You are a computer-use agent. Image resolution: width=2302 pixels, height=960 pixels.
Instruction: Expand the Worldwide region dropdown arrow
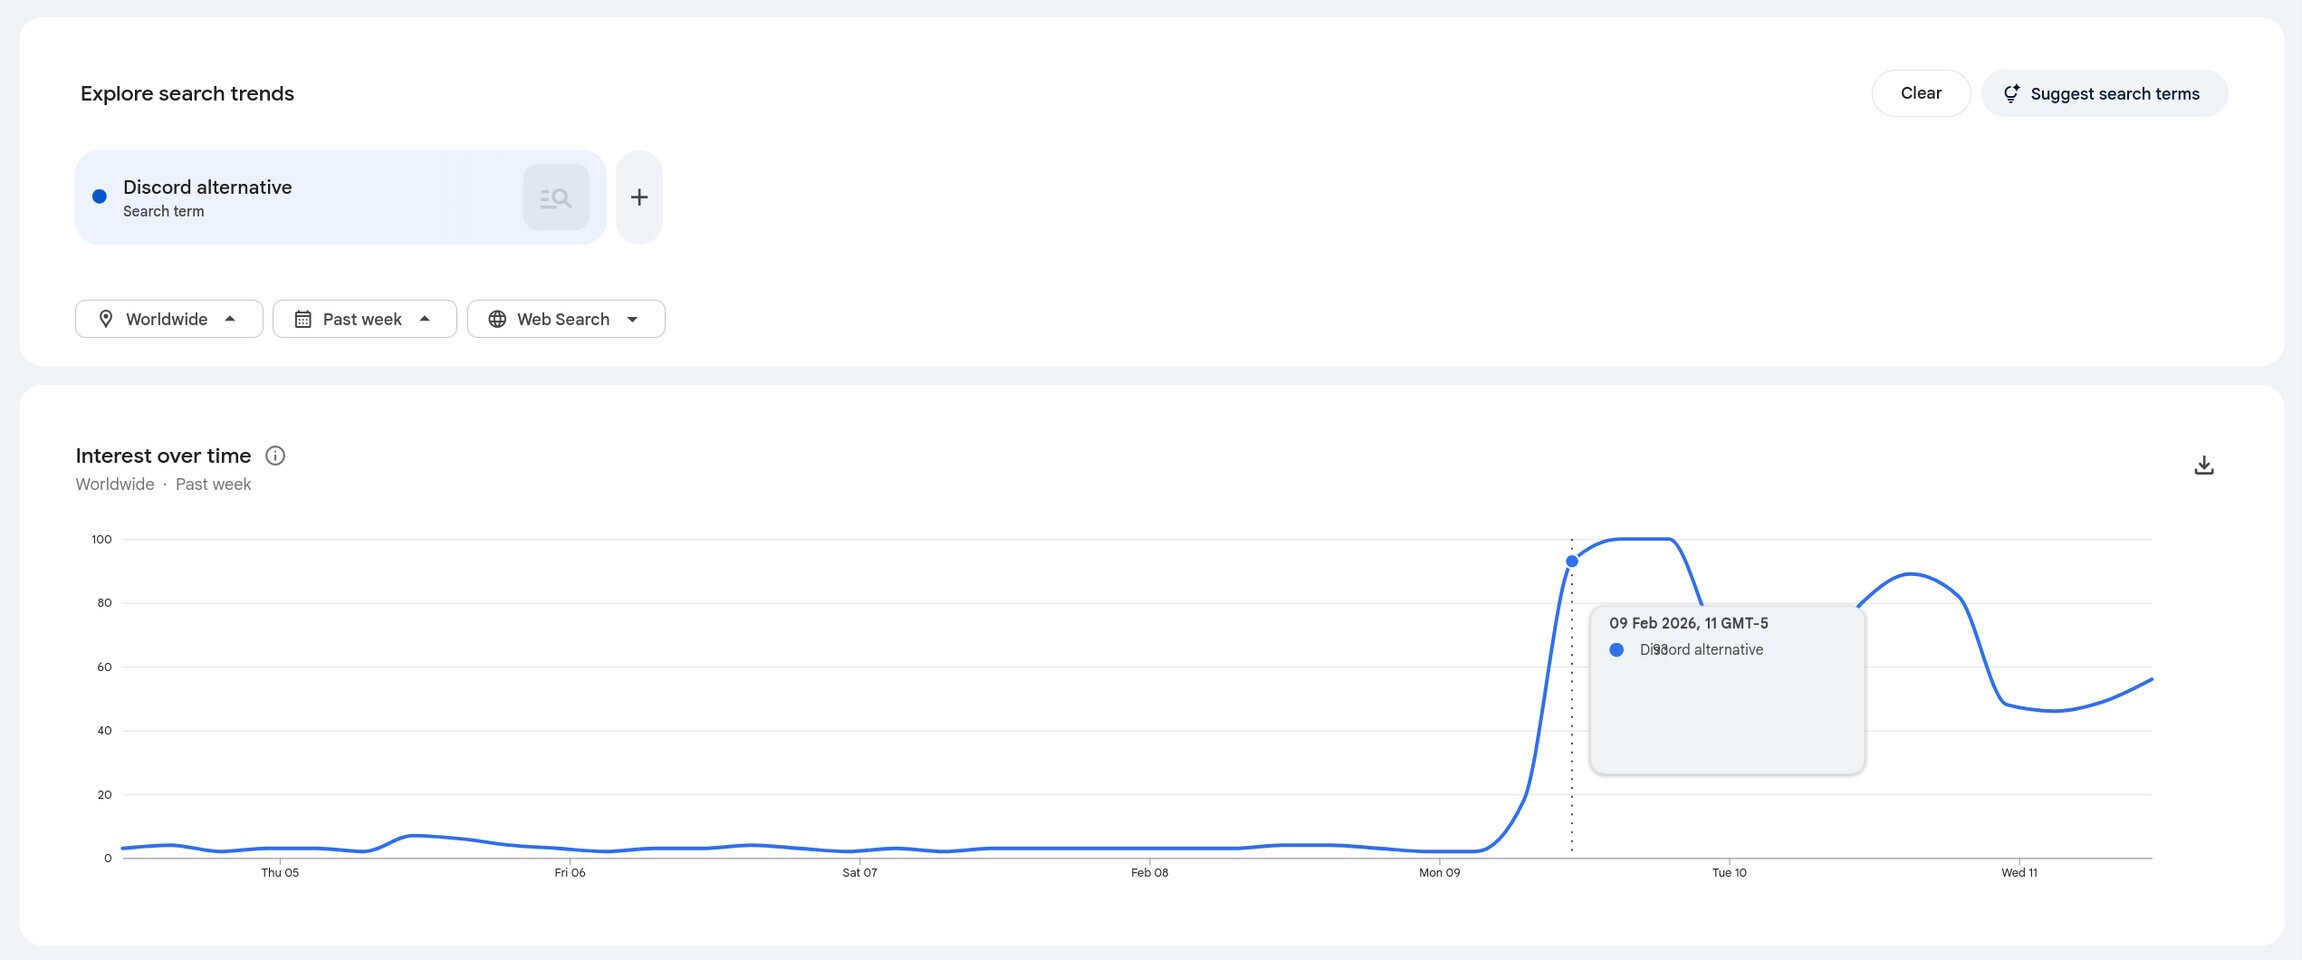pyautogui.click(x=230, y=319)
